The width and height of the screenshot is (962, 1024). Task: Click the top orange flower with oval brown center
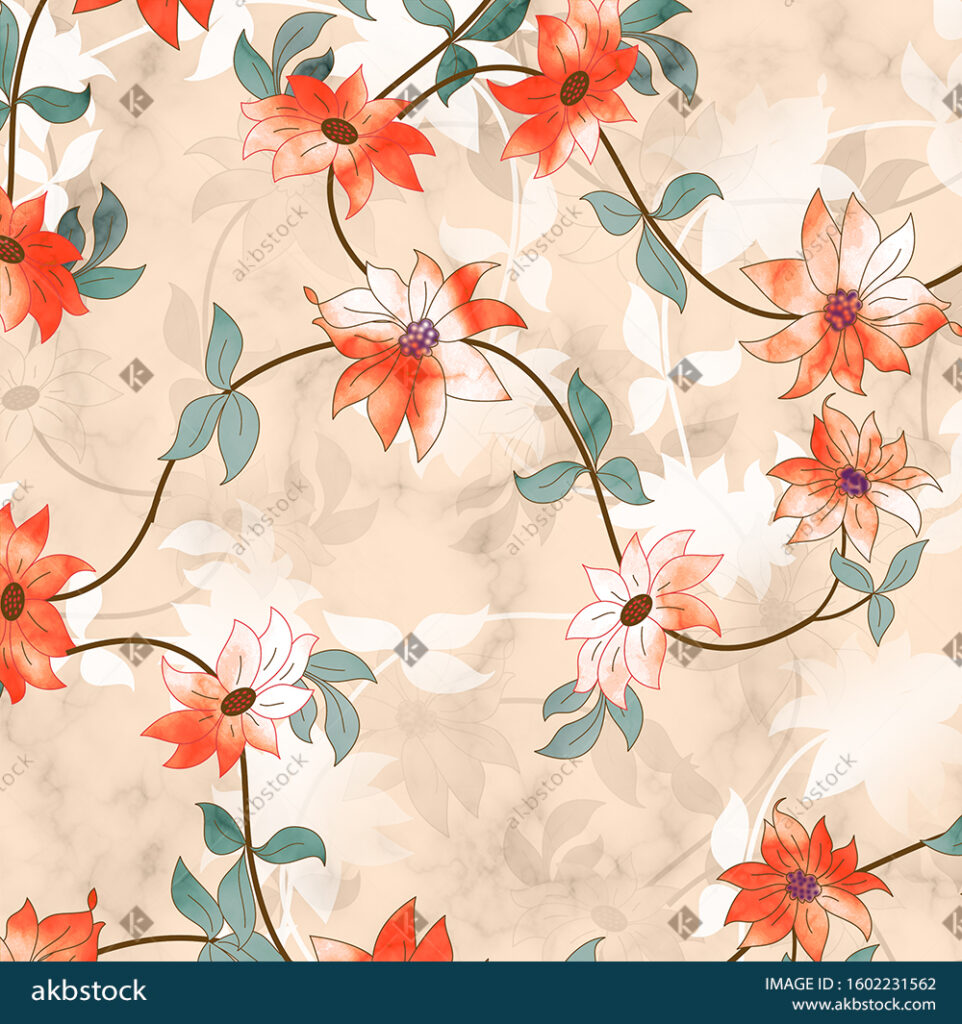point(340,130)
